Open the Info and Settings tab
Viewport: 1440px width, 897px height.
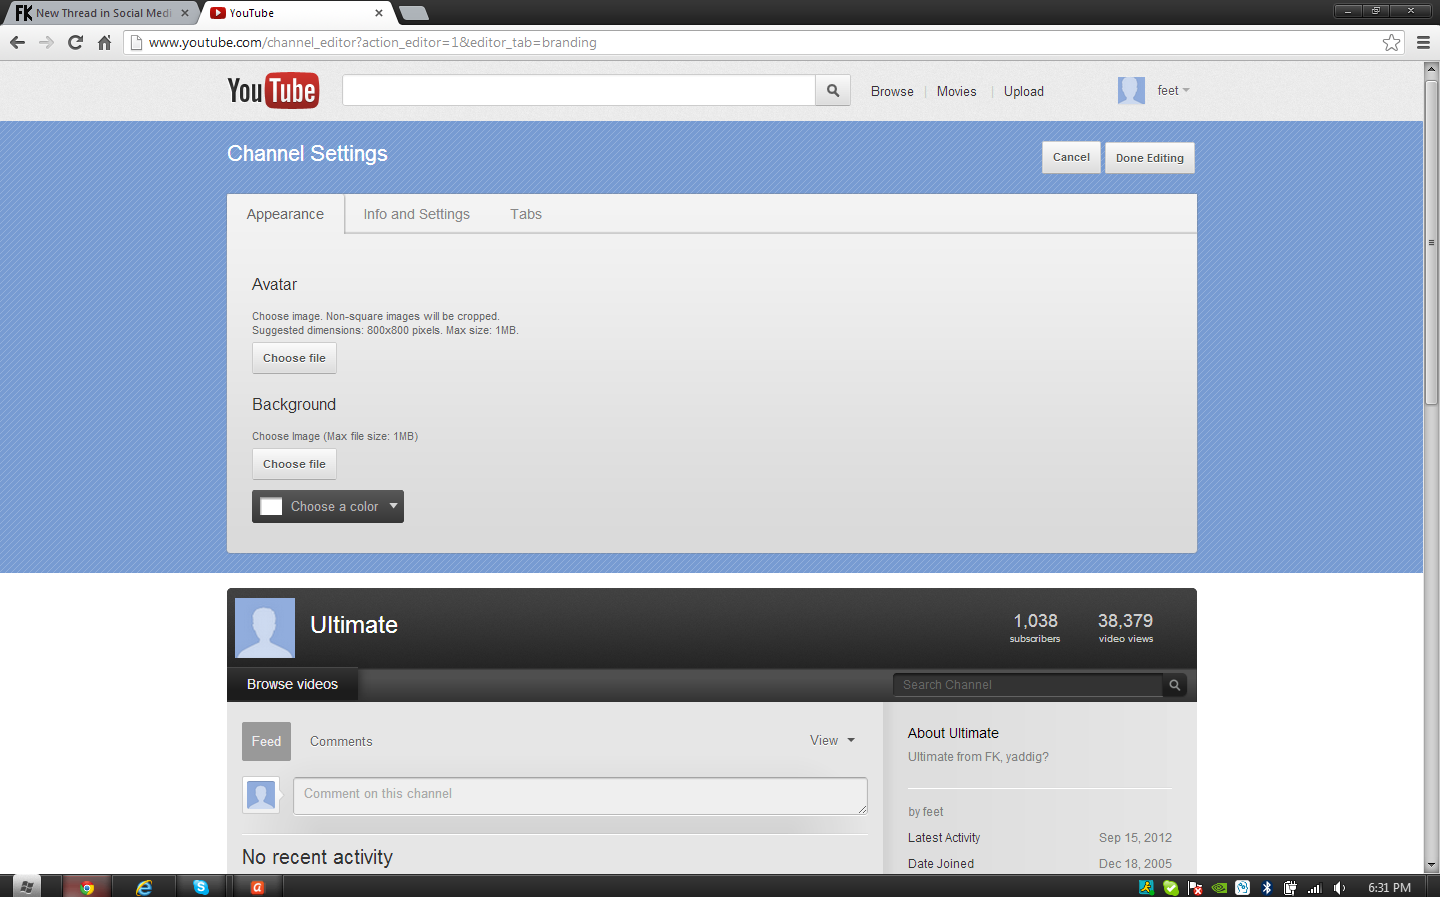[x=417, y=214]
